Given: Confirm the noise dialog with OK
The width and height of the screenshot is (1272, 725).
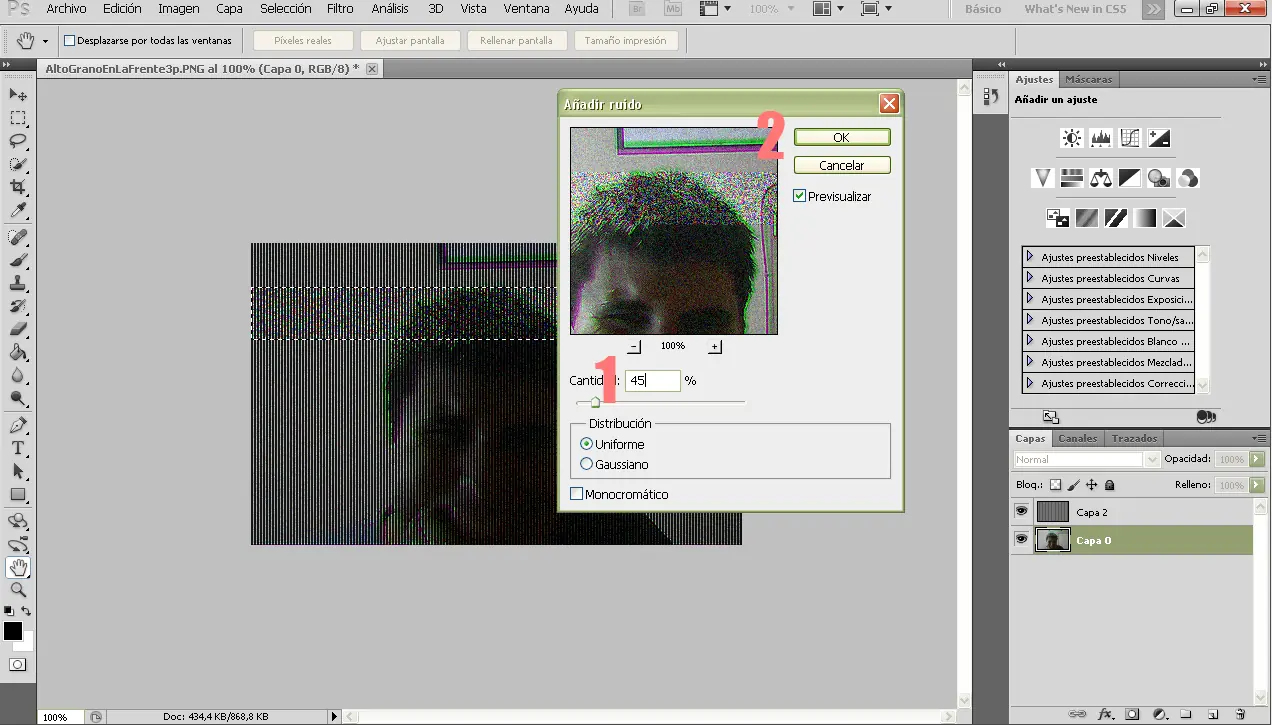Looking at the screenshot, I should (842, 137).
